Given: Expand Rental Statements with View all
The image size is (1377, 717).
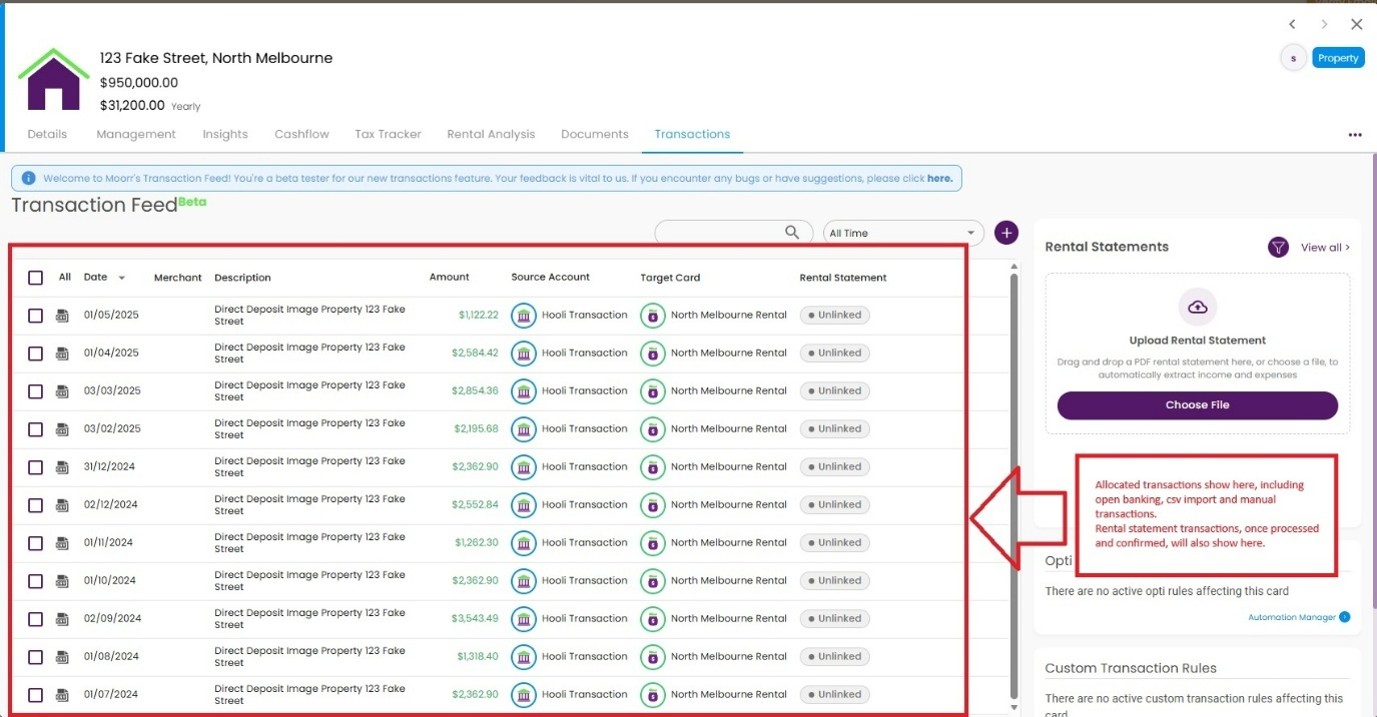Looking at the screenshot, I should click(1325, 247).
